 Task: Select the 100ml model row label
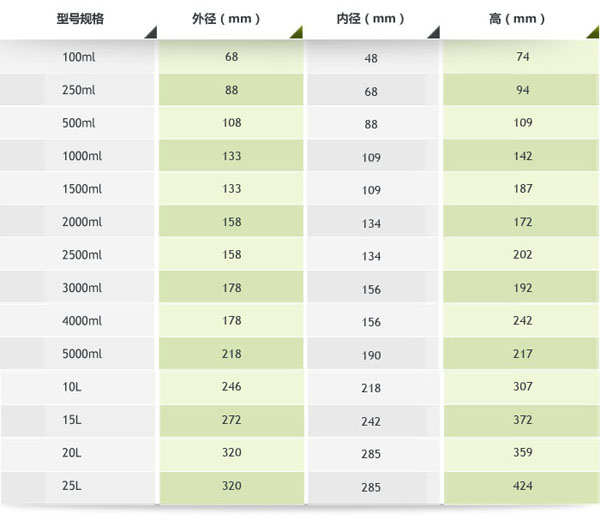79,57
